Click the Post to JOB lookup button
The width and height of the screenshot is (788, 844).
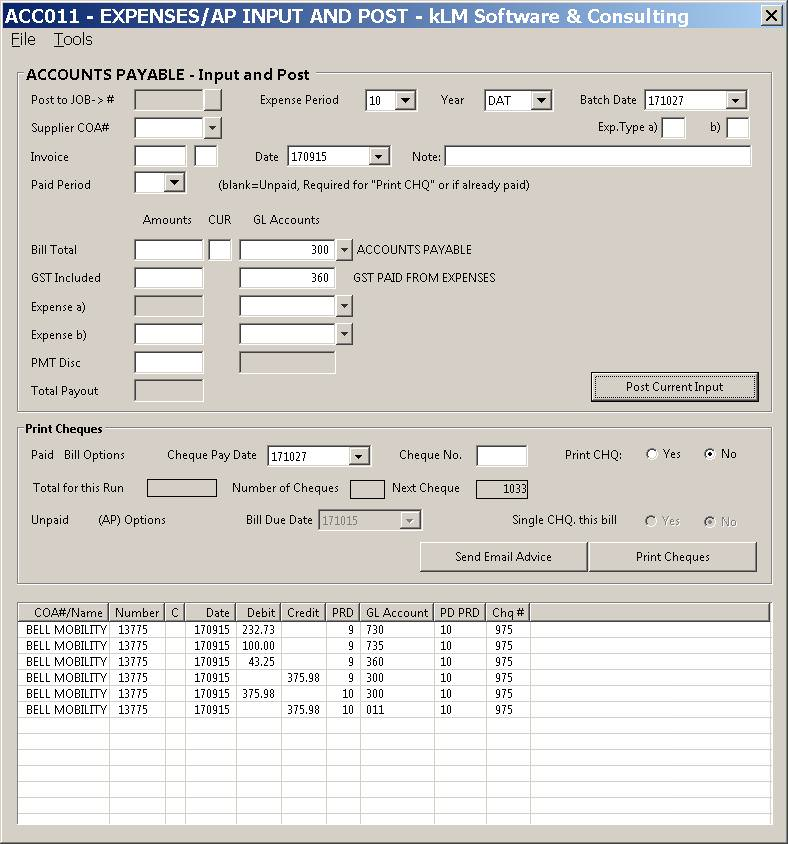point(213,100)
